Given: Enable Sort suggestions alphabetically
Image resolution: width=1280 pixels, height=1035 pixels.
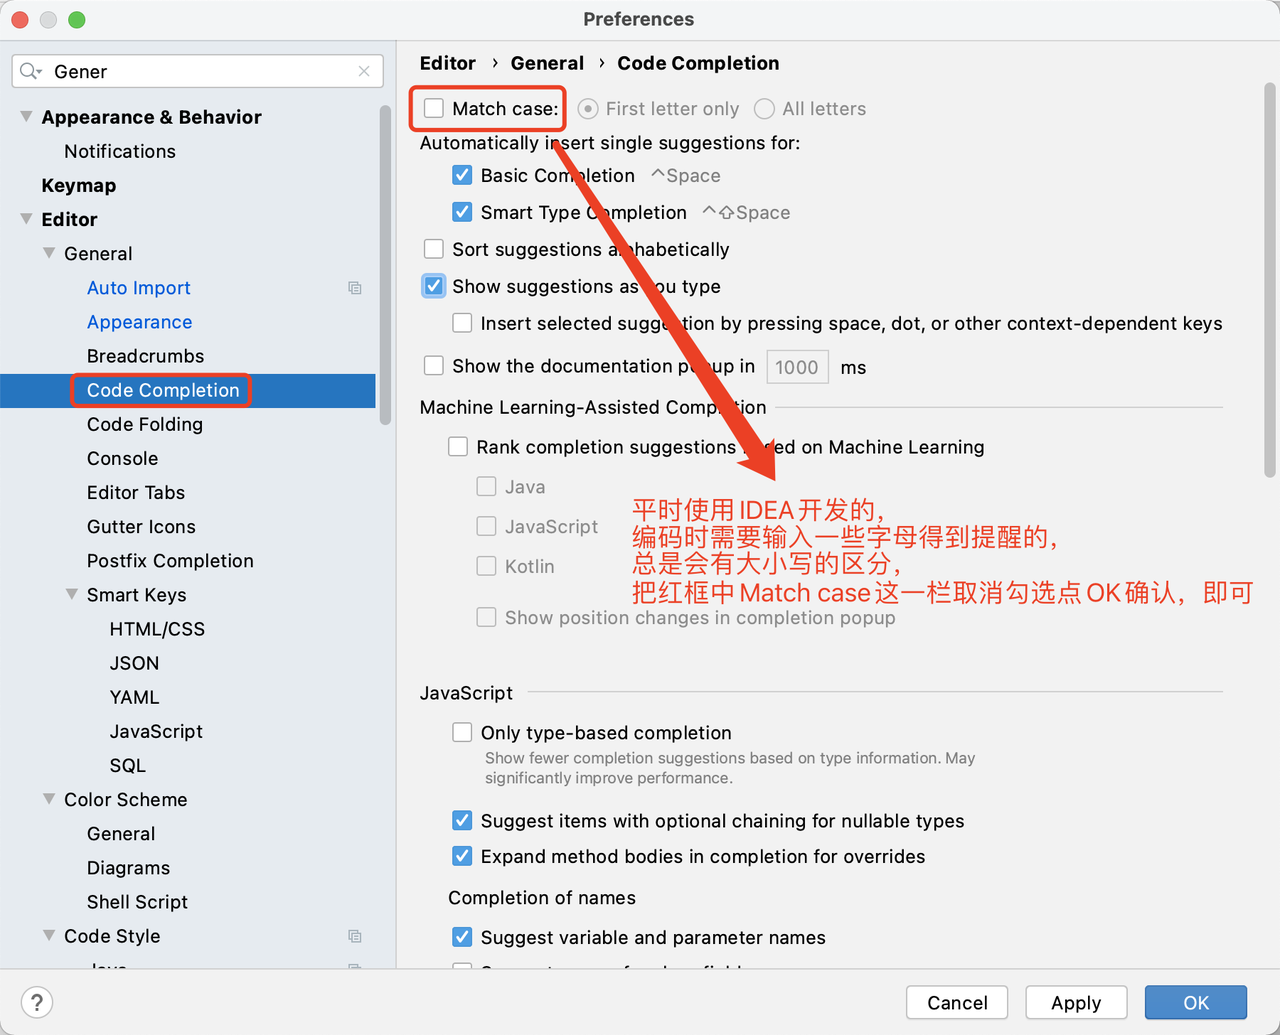Looking at the screenshot, I should [434, 249].
